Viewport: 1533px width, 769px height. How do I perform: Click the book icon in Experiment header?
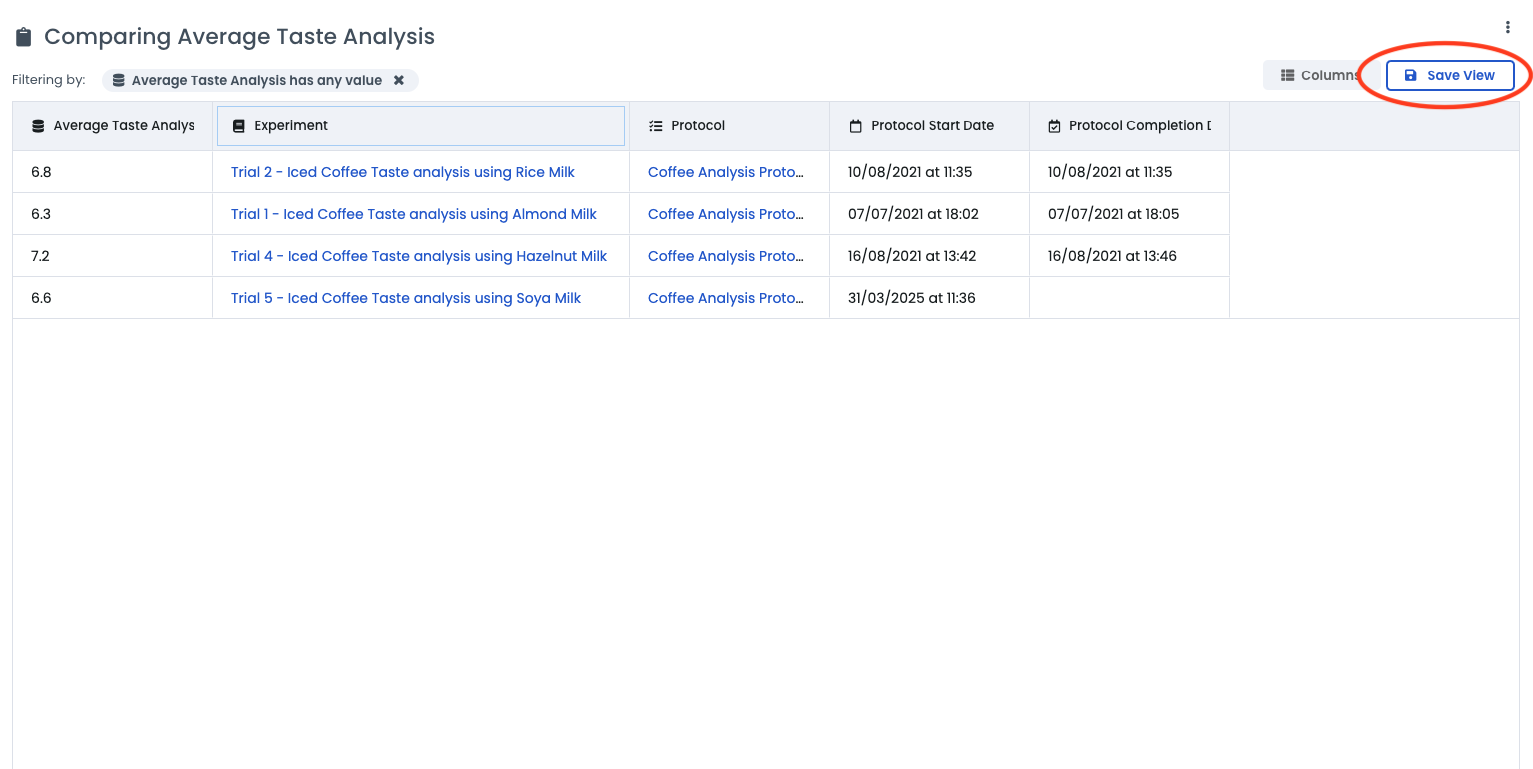(238, 126)
